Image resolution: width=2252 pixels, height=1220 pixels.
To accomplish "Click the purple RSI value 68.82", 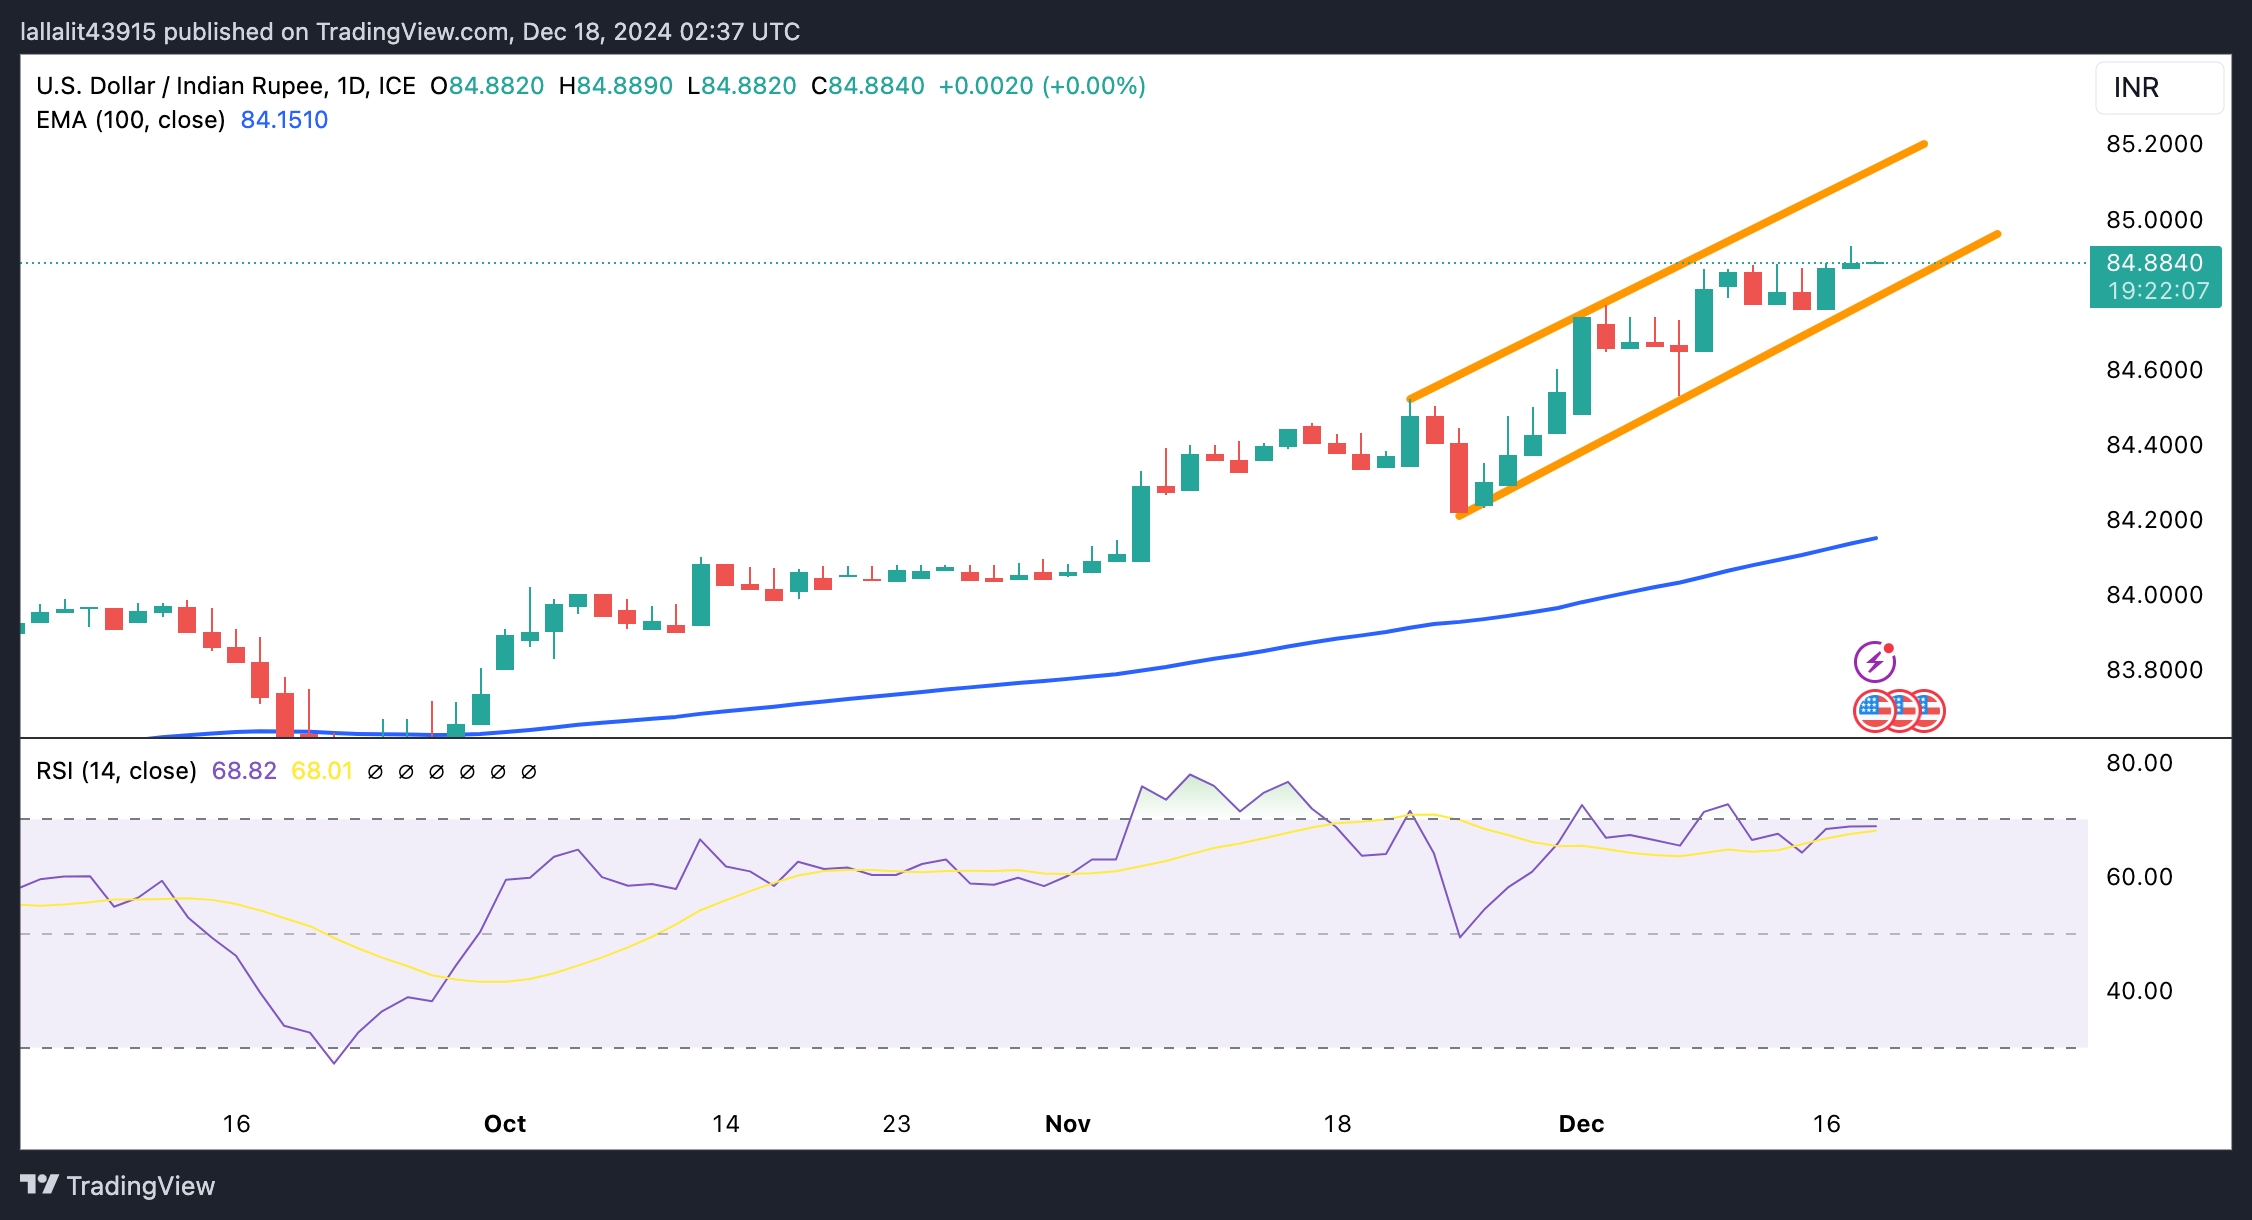I will [243, 771].
